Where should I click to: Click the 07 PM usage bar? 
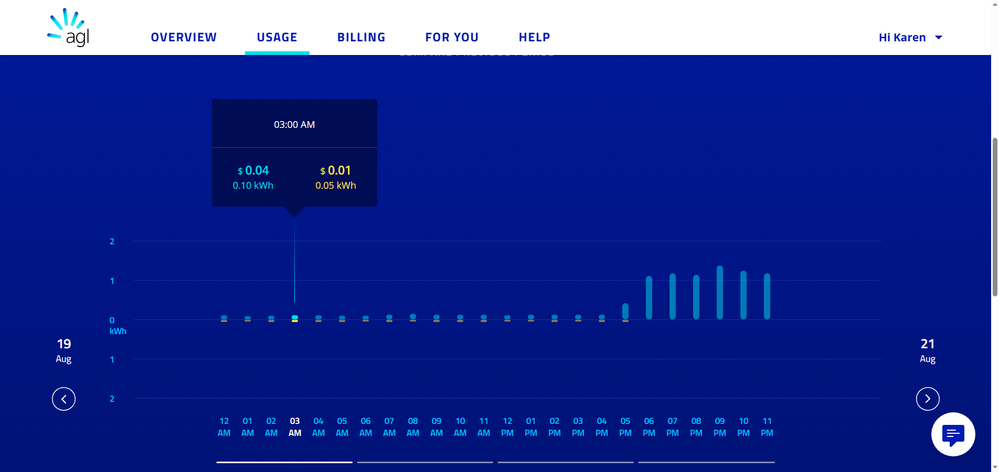pyautogui.click(x=673, y=296)
